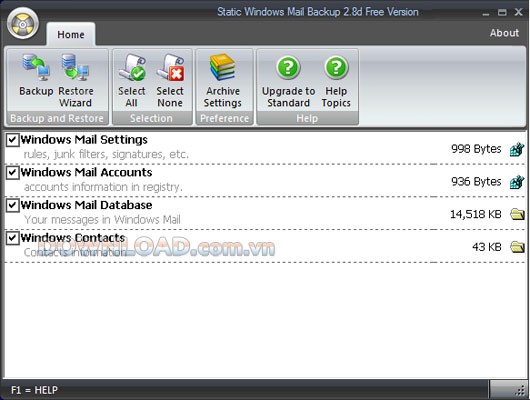
Task: Open the Restore Wizard
Action: 75,80
